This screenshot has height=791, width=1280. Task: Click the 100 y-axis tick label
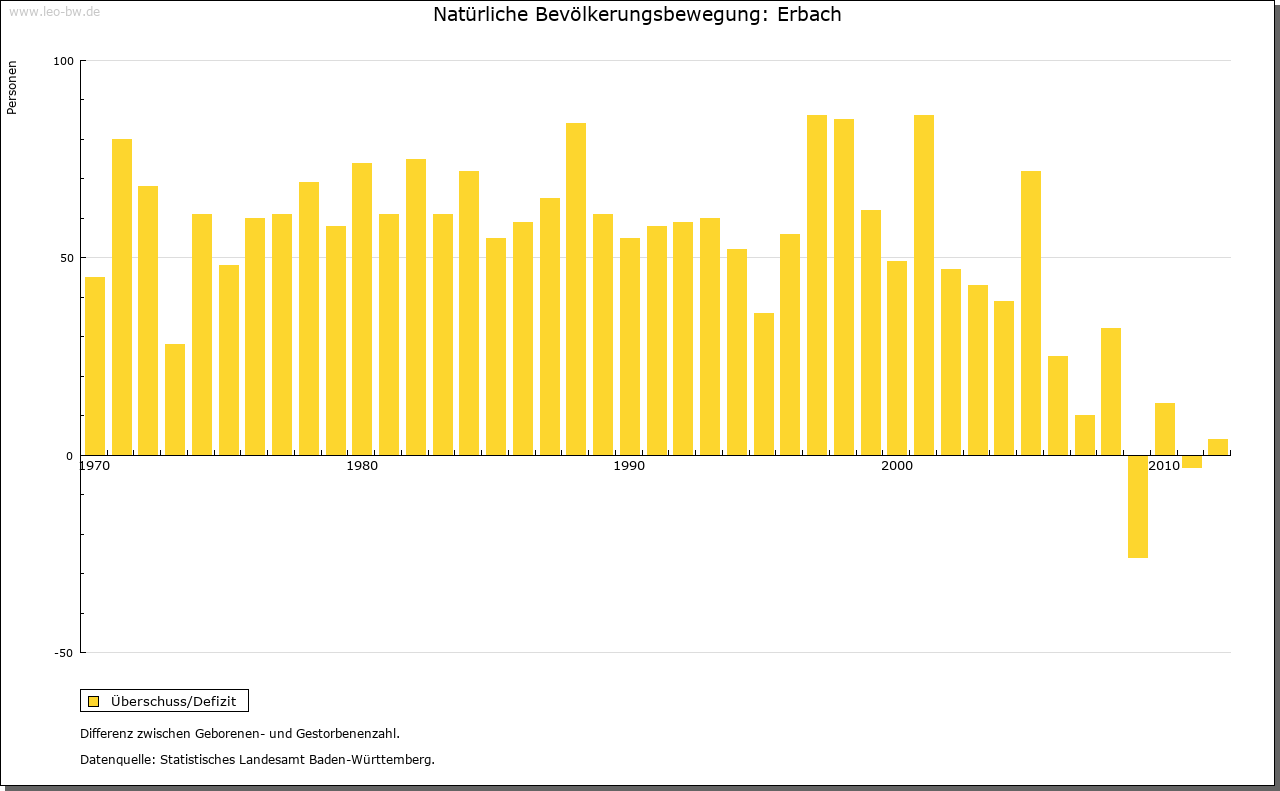64,61
